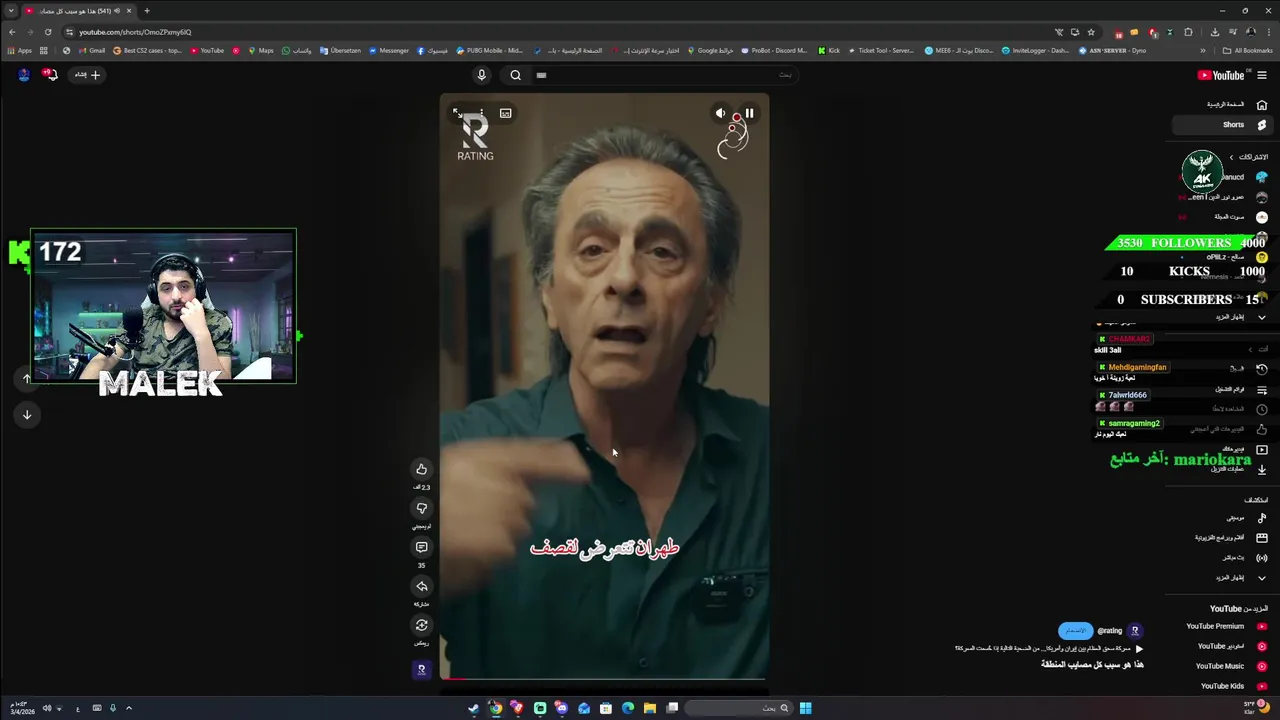Open the Maps bookmark

(260, 50)
